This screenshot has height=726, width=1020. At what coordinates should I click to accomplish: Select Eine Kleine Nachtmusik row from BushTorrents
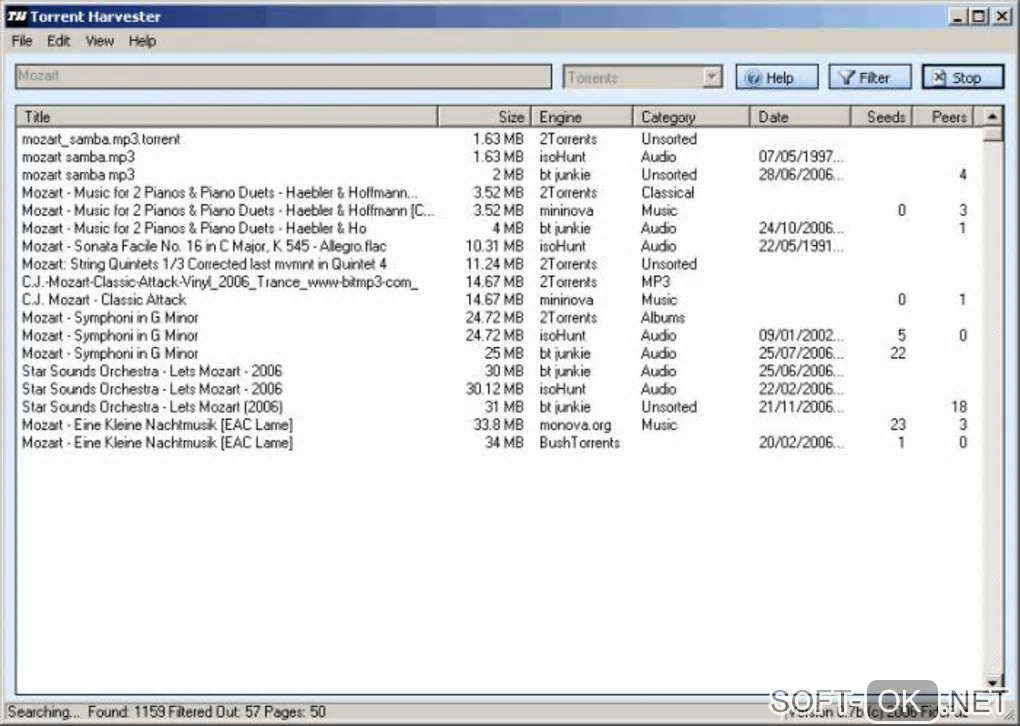point(498,442)
